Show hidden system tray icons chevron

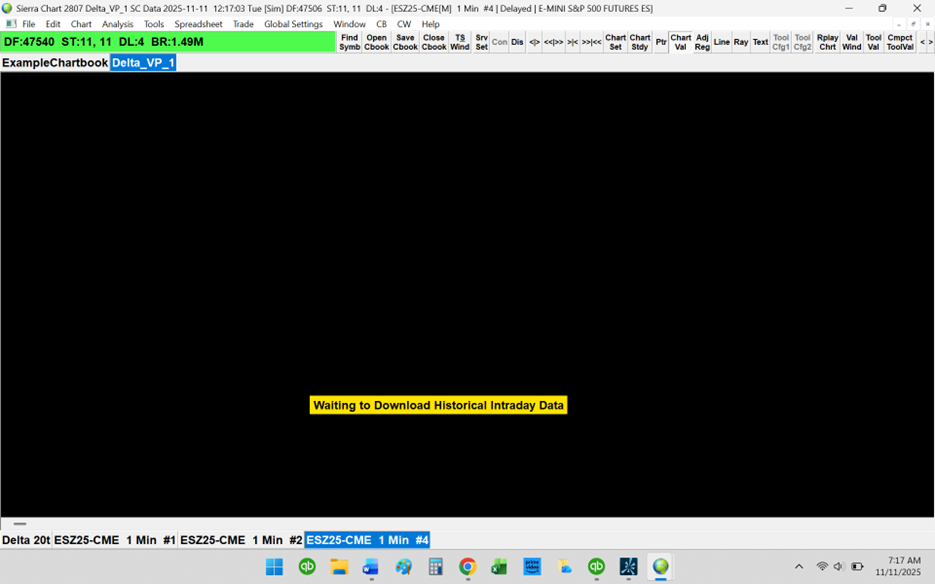[799, 566]
